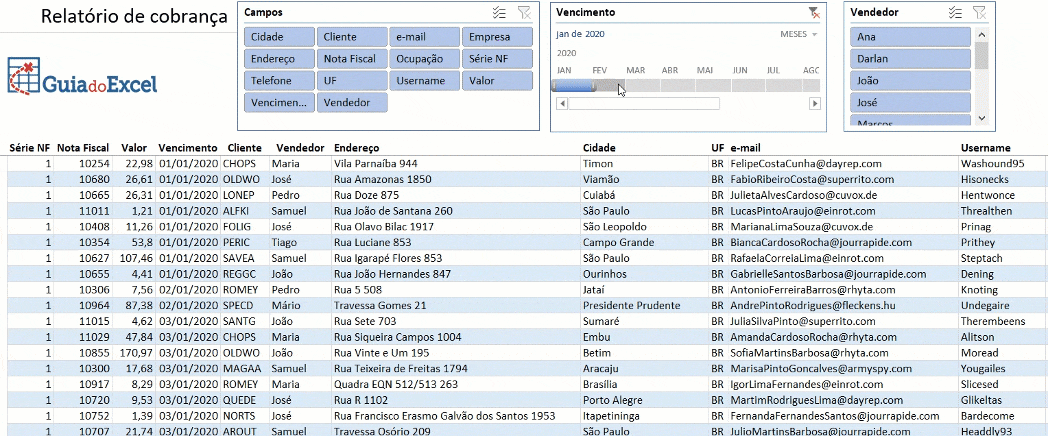Viewport: 1048px width, 436px height.
Task: Select cell with Nota Fiscal 10254
Action: [83, 163]
